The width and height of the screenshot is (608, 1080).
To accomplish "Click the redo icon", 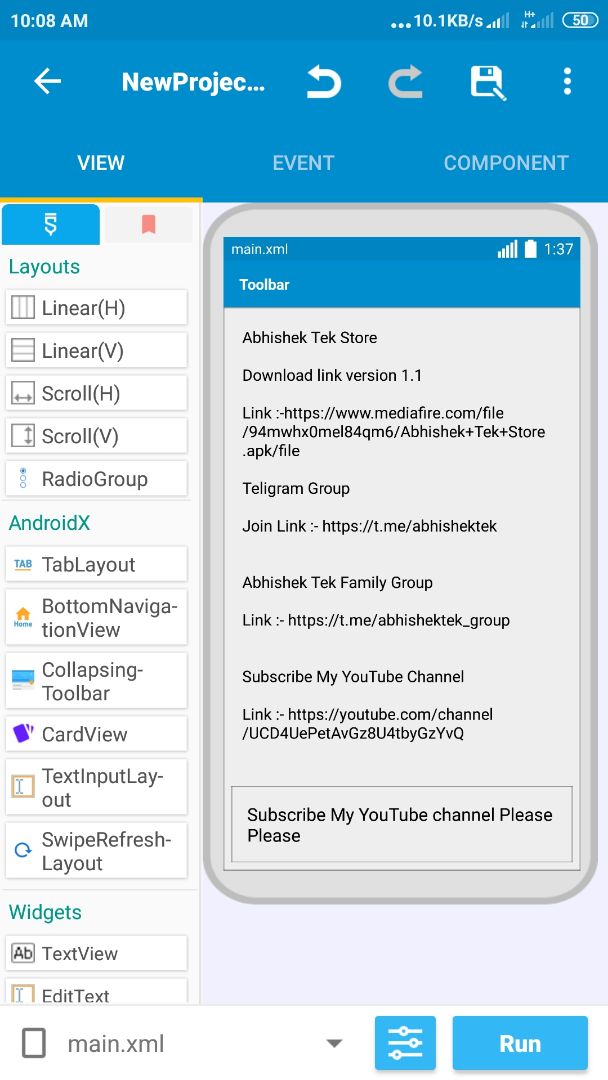I will coord(405,82).
